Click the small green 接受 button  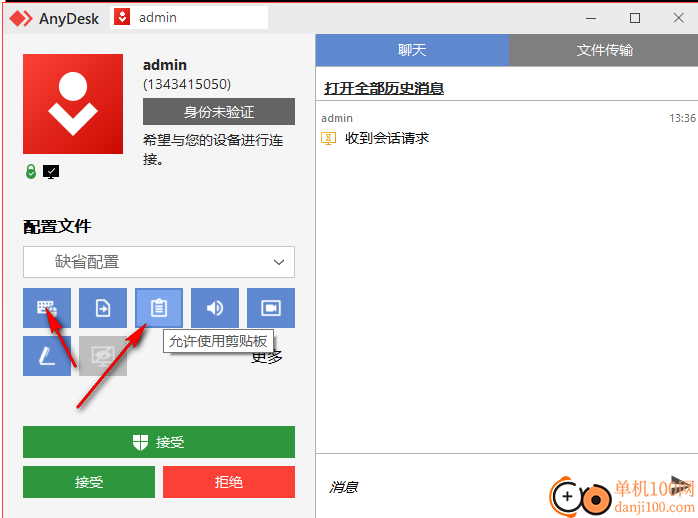(89, 482)
